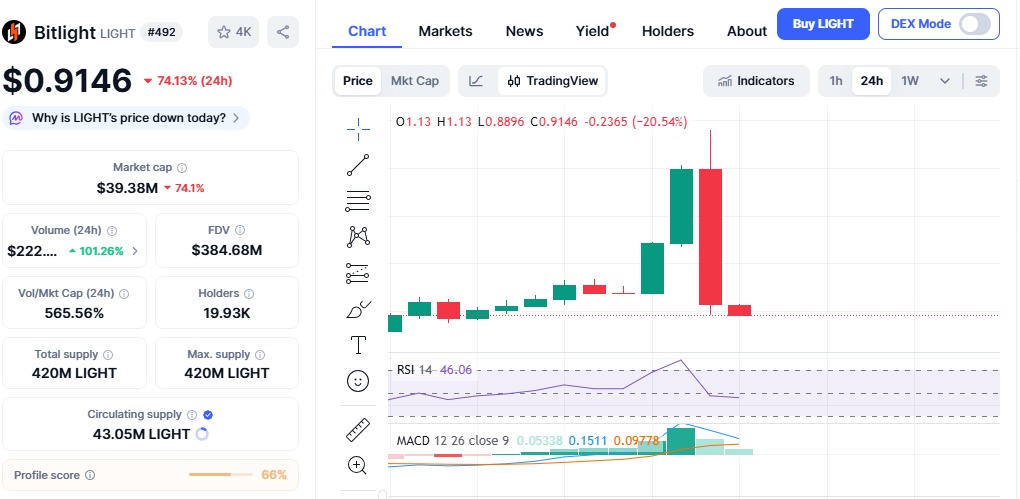Viewport: 1020px width, 499px height.
Task: Expand the 24h volume details arrow
Action: pos(135,251)
